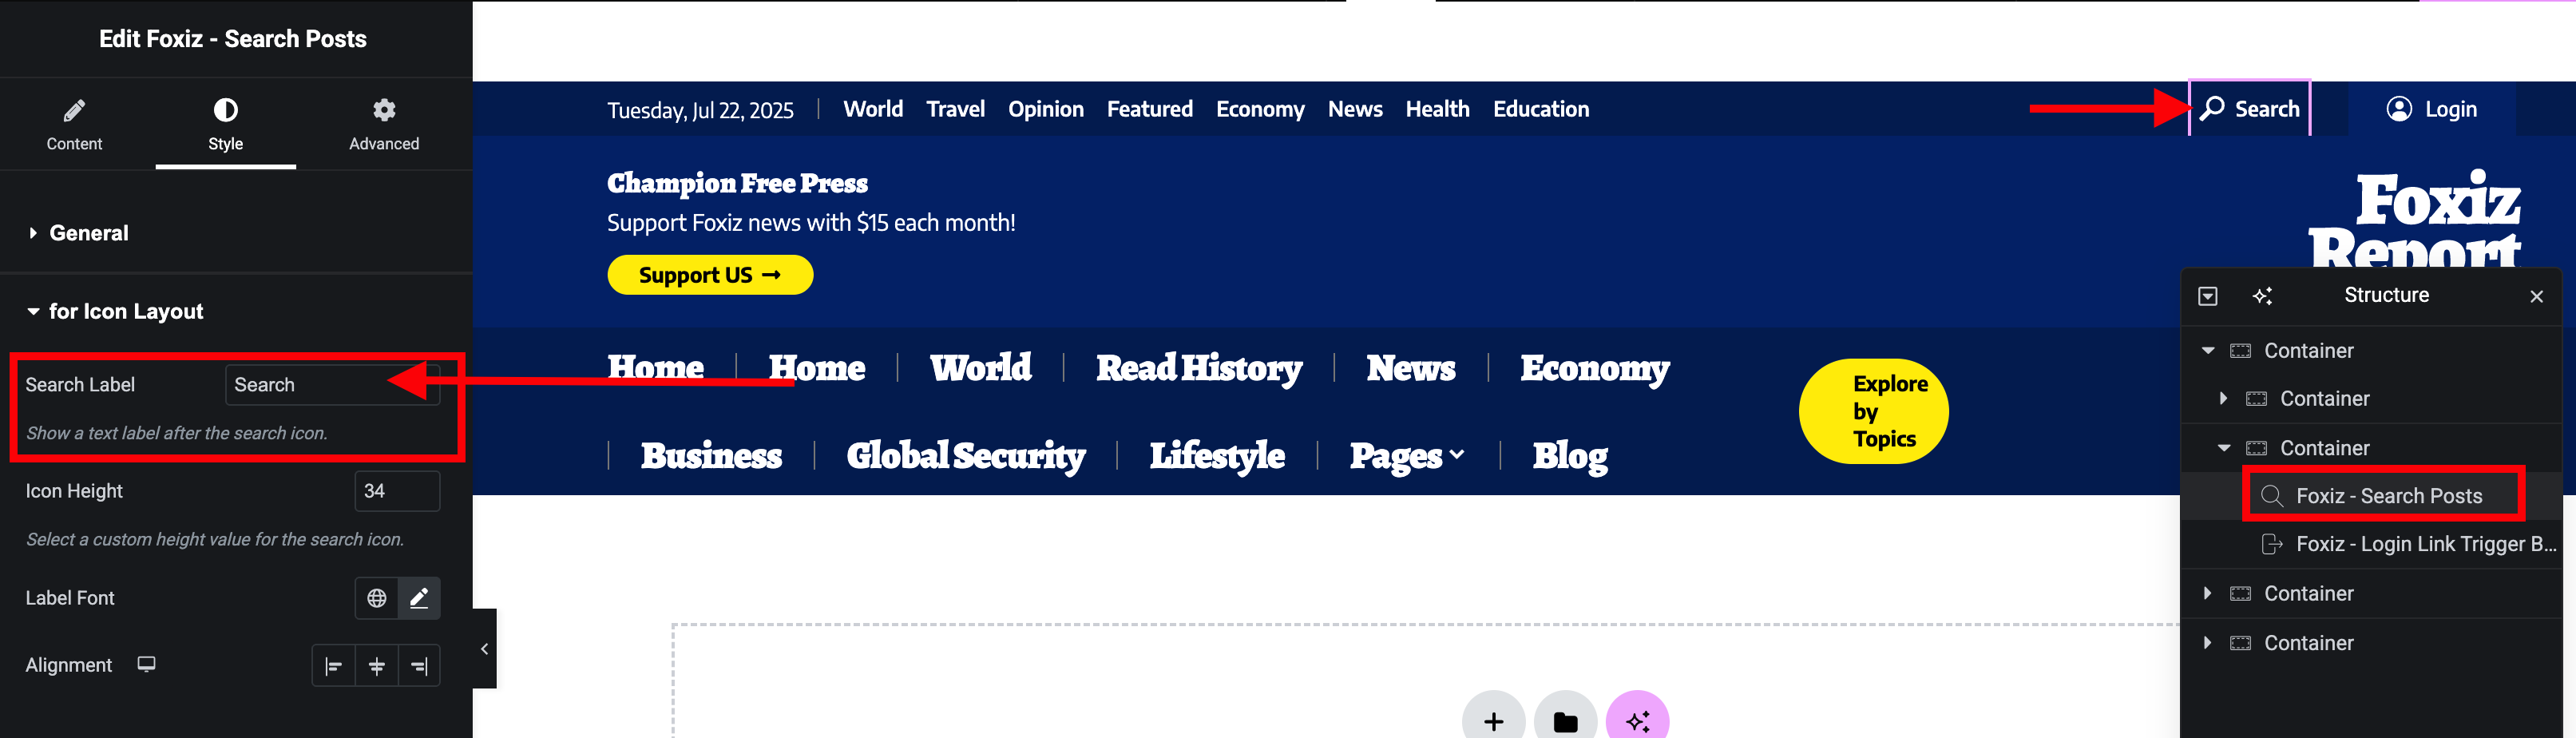
Task: Click the pink AI sparkle button
Action: pos(1637,720)
